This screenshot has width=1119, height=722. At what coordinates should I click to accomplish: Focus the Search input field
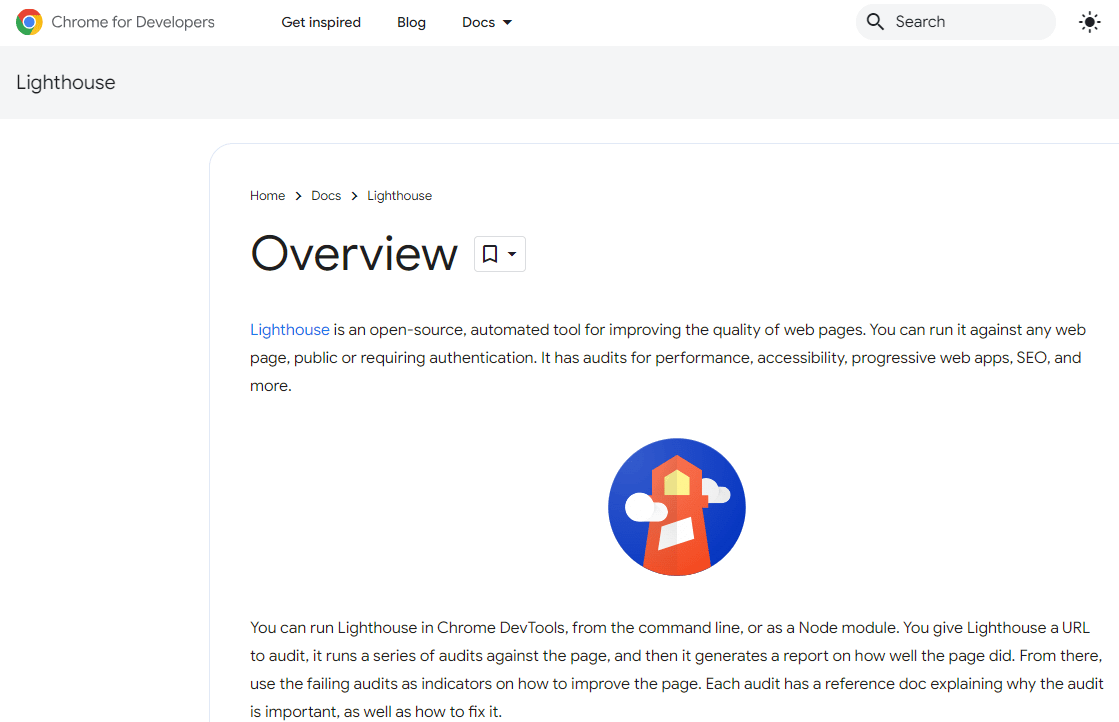coord(956,21)
